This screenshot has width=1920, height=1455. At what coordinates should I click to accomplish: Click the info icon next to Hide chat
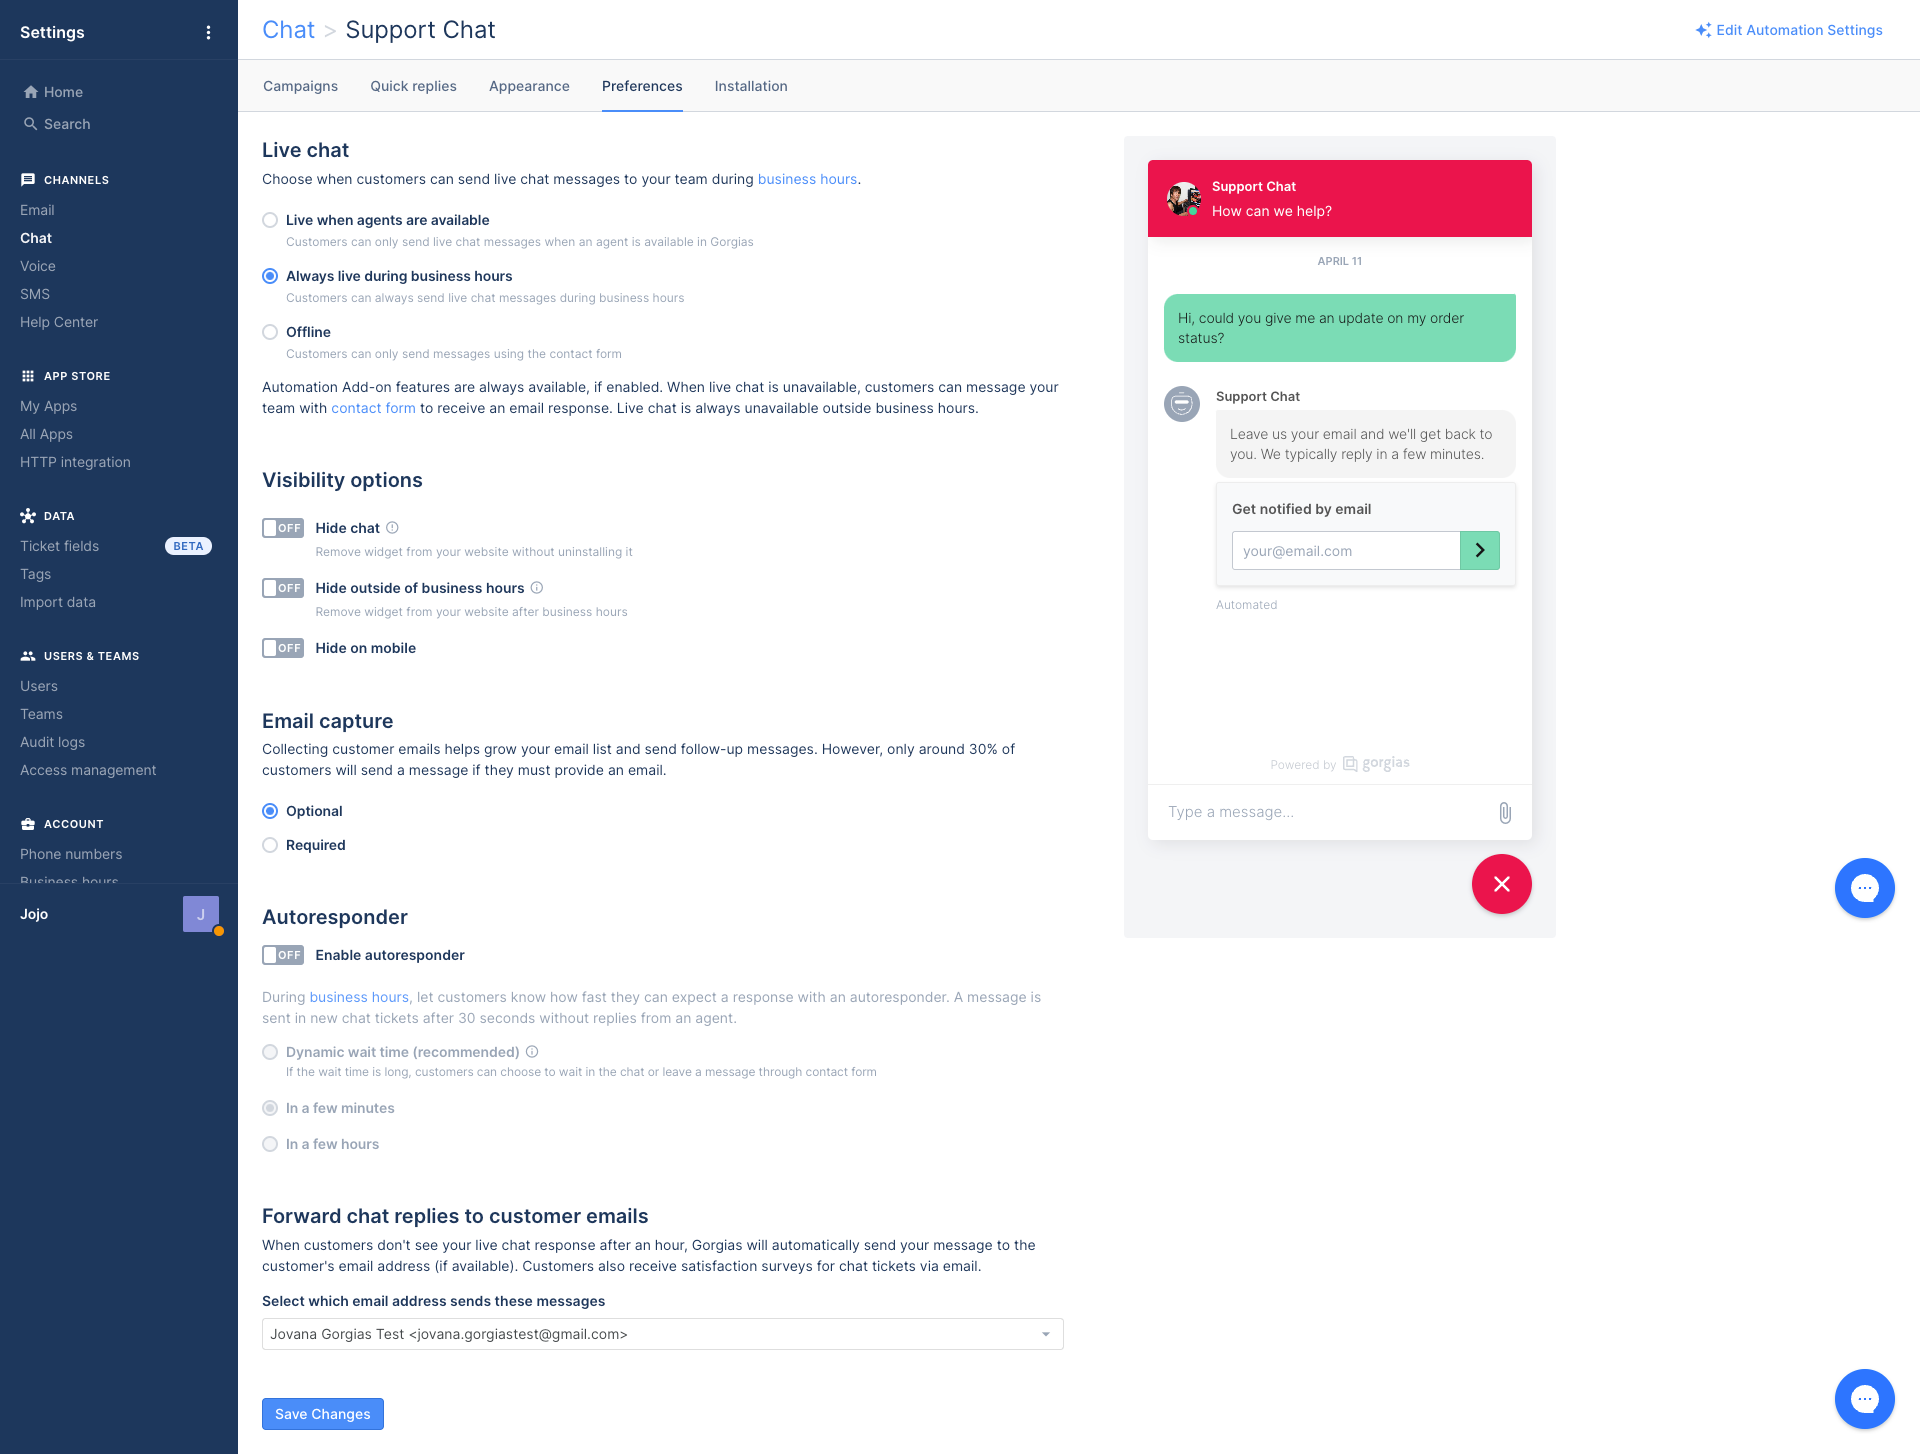392,528
